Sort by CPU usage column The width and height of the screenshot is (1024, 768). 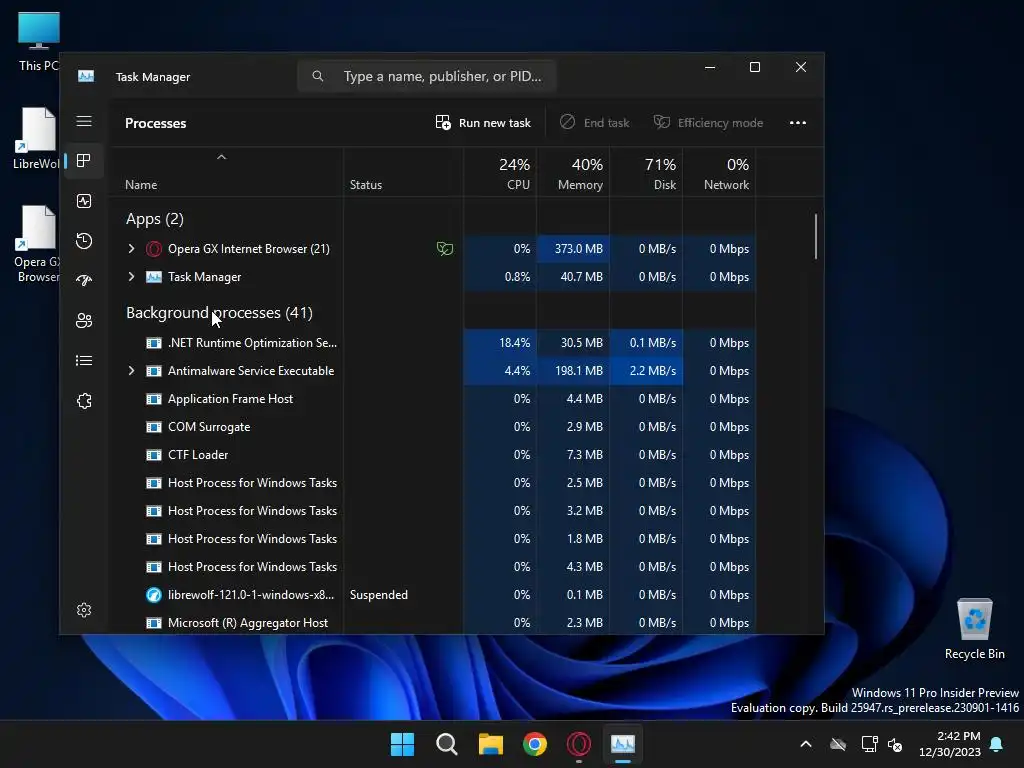tap(501, 174)
